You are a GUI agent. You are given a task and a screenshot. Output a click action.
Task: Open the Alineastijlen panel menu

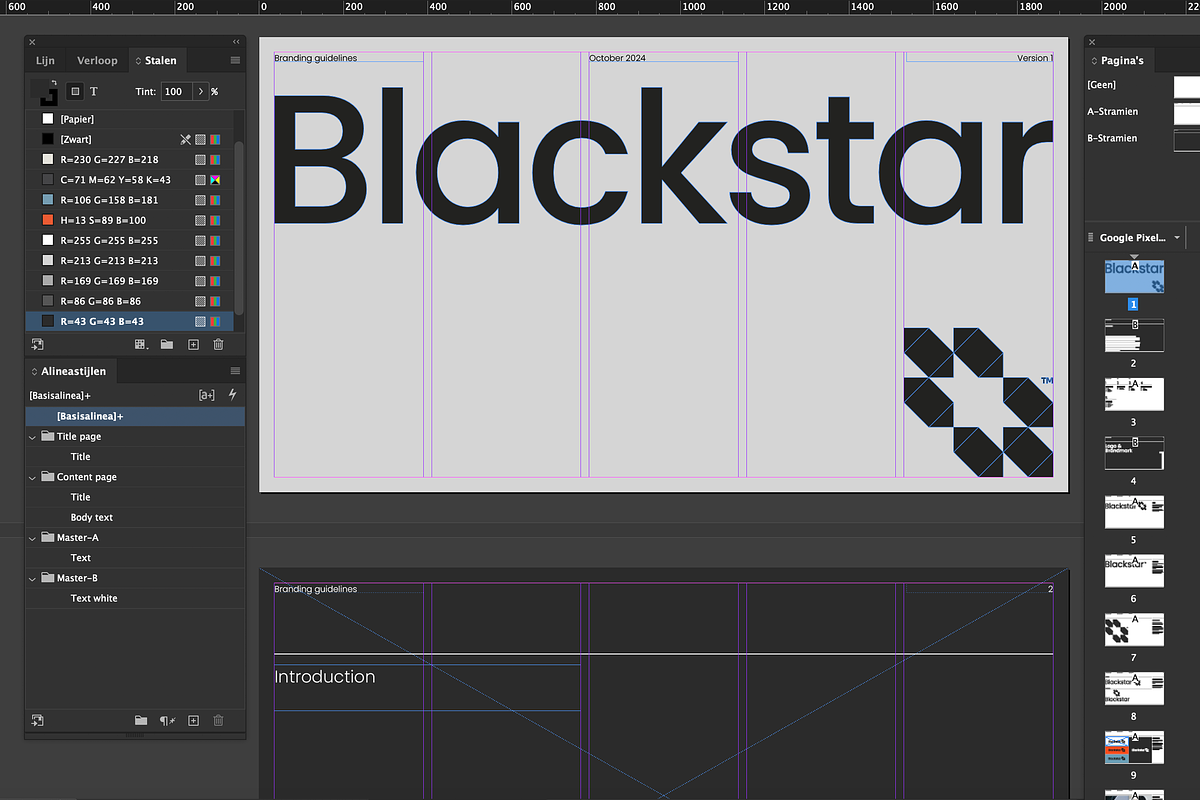[235, 371]
